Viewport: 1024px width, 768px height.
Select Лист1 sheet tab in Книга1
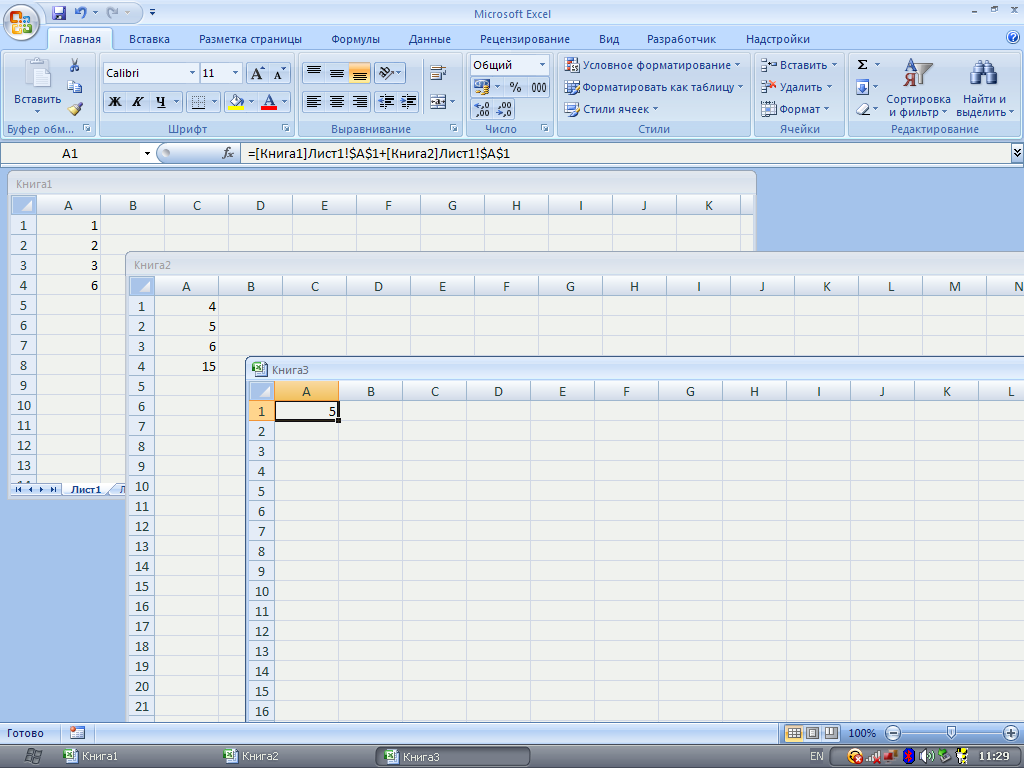(x=86, y=489)
